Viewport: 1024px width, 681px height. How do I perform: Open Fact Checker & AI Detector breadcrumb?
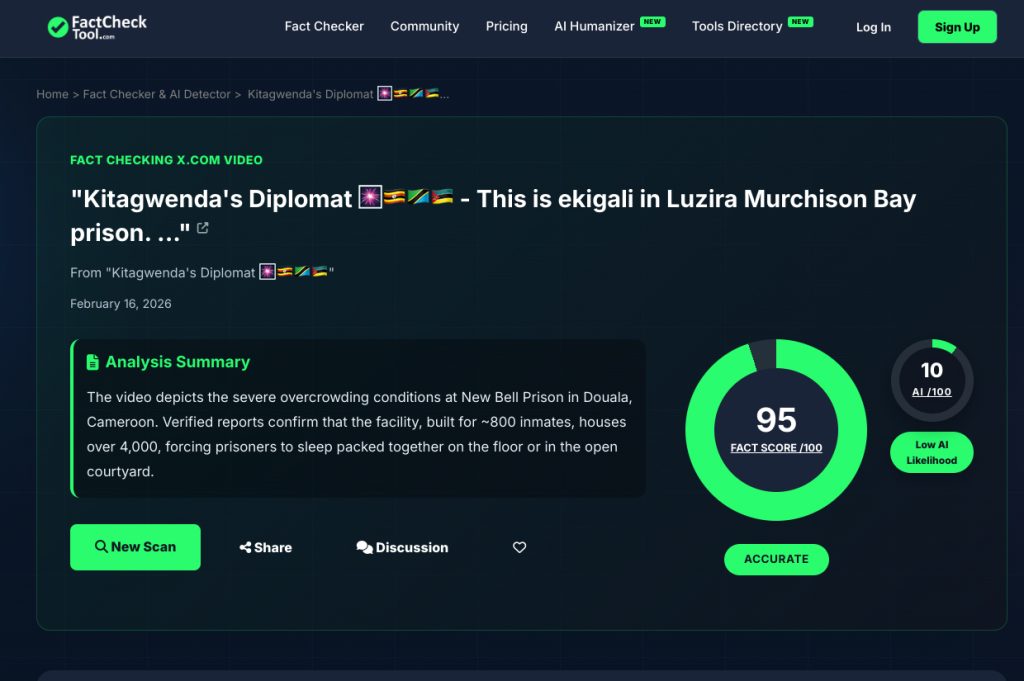(156, 94)
